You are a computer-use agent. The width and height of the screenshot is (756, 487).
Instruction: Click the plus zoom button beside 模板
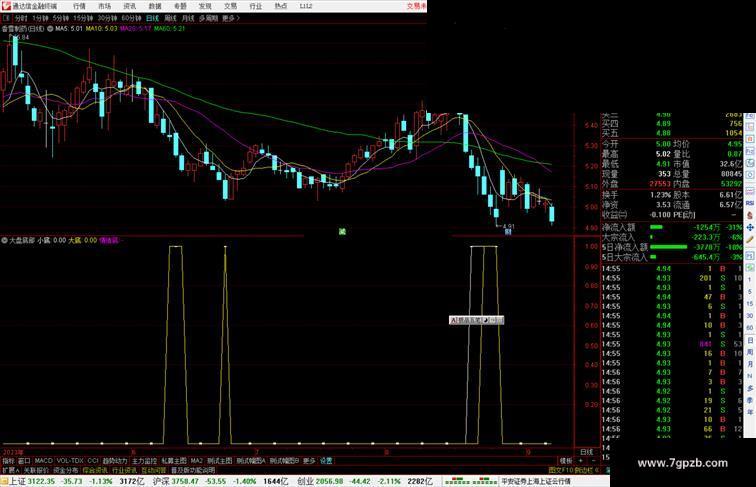pos(580,461)
